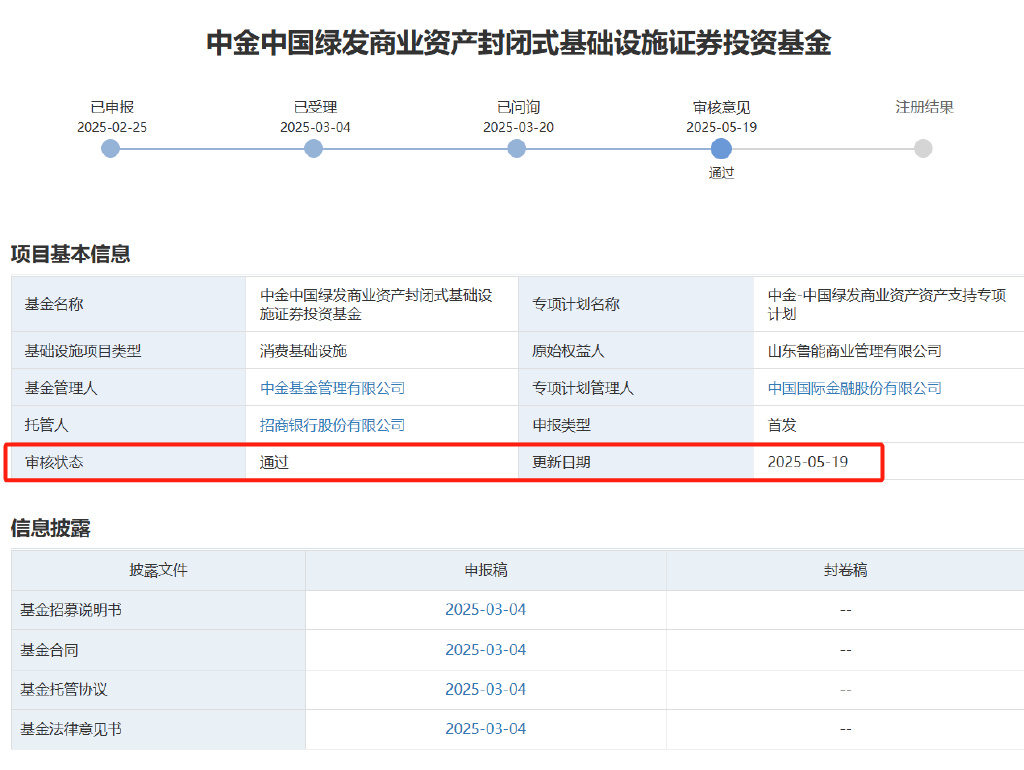Open 基金招募说明书 申报稿 dated 2025-03-04

tap(485, 609)
